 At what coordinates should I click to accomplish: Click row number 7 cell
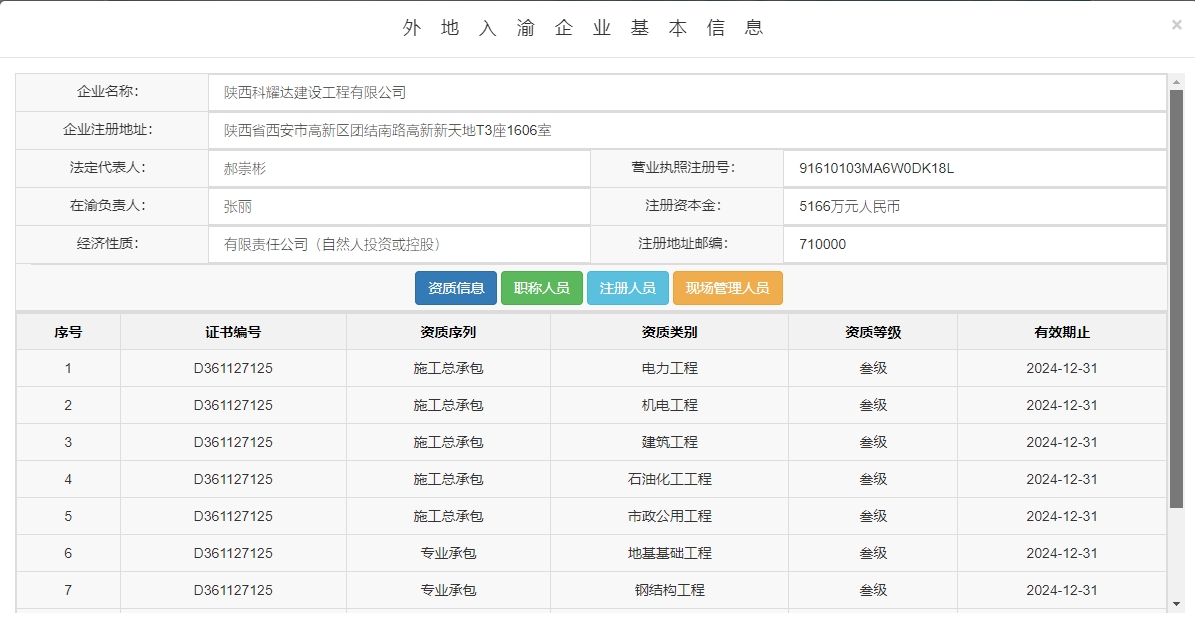click(68, 590)
